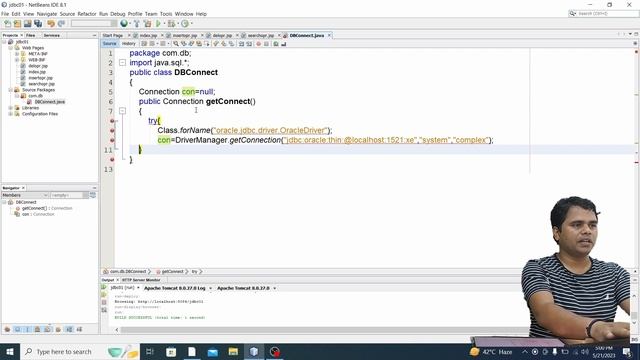
Task: Click the green Run Project arrow
Action: 158,24
